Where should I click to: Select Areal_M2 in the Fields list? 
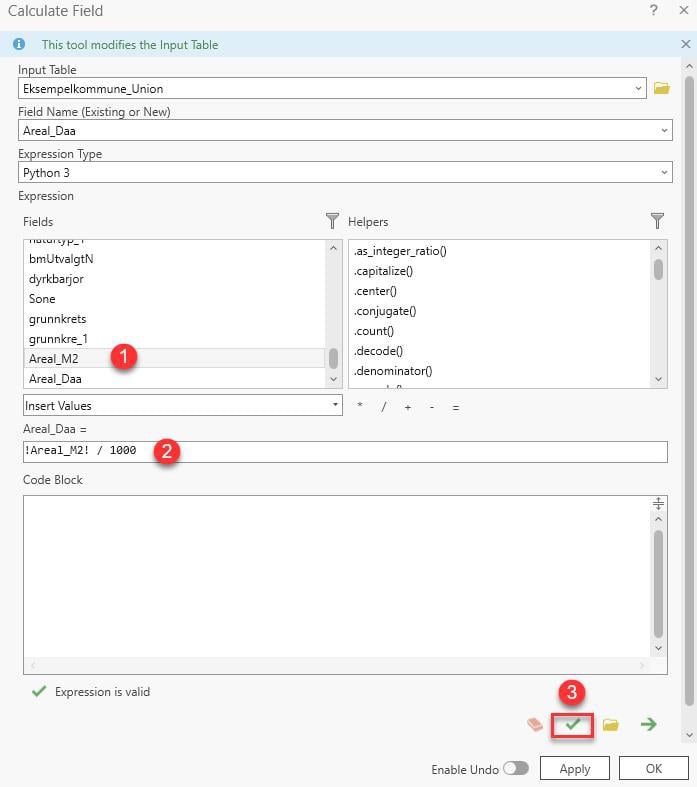[x=54, y=358]
